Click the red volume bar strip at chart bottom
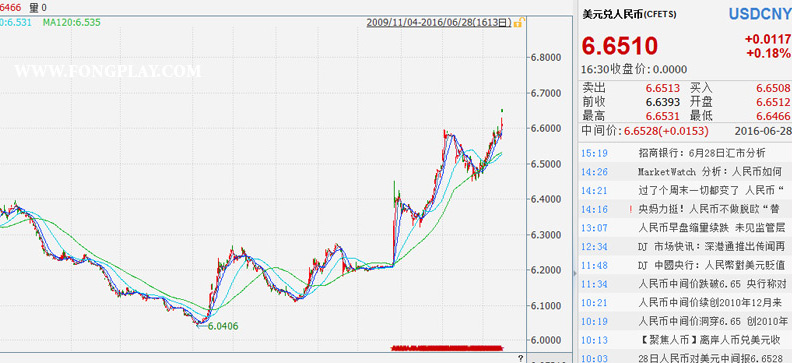Image resolution: width=792 pixels, height=363 pixels. pos(447,348)
